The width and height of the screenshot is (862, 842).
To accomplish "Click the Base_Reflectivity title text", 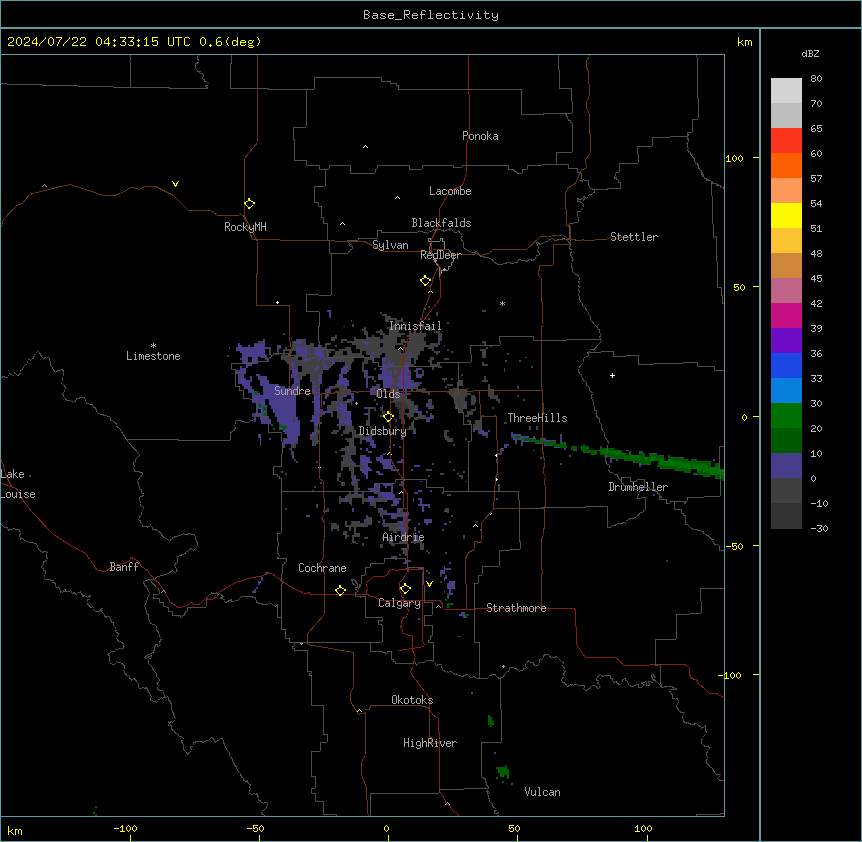I will (x=431, y=15).
